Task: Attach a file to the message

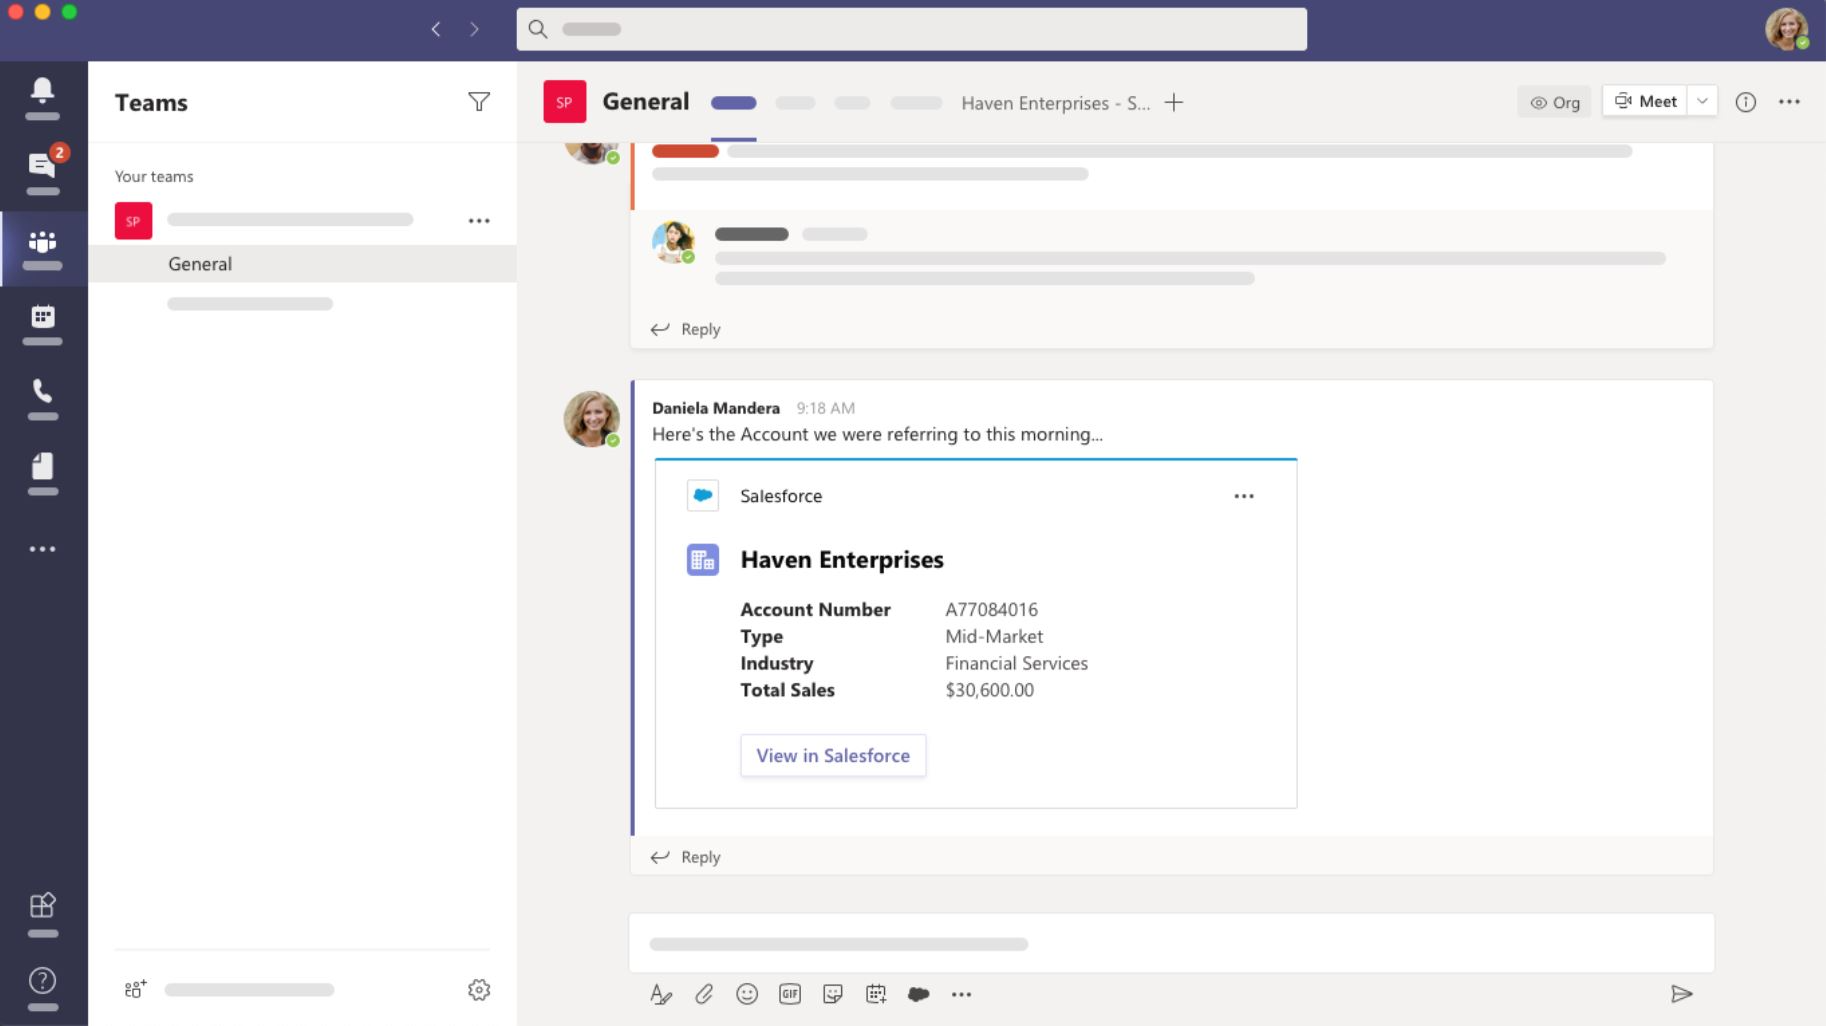Action: [704, 993]
